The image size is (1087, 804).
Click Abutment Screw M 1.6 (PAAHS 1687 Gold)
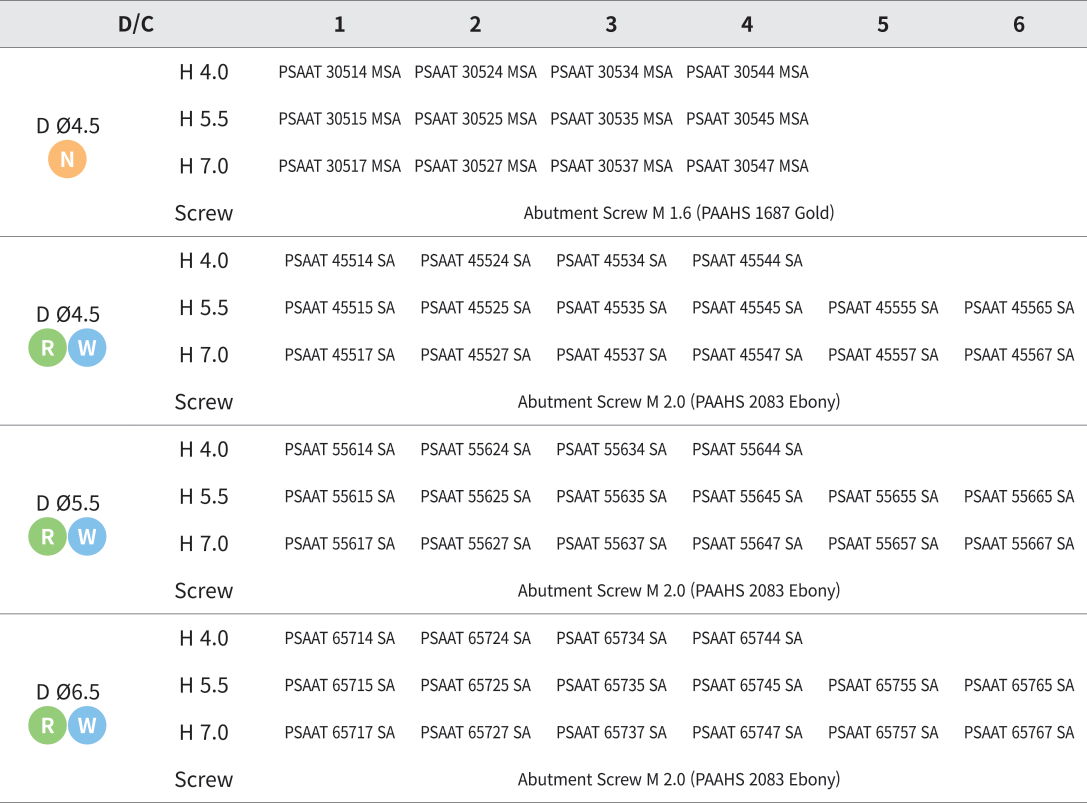(x=679, y=213)
